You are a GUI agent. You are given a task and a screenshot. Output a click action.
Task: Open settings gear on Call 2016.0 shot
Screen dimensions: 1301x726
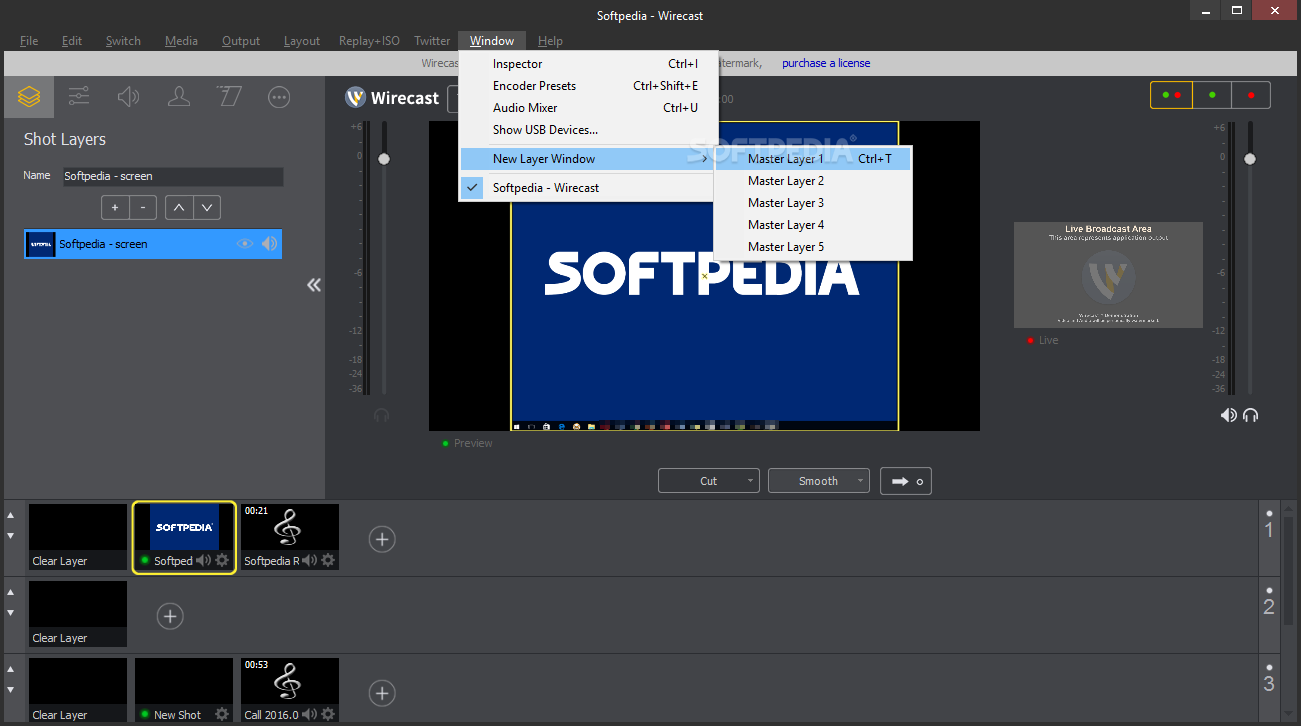pos(328,714)
